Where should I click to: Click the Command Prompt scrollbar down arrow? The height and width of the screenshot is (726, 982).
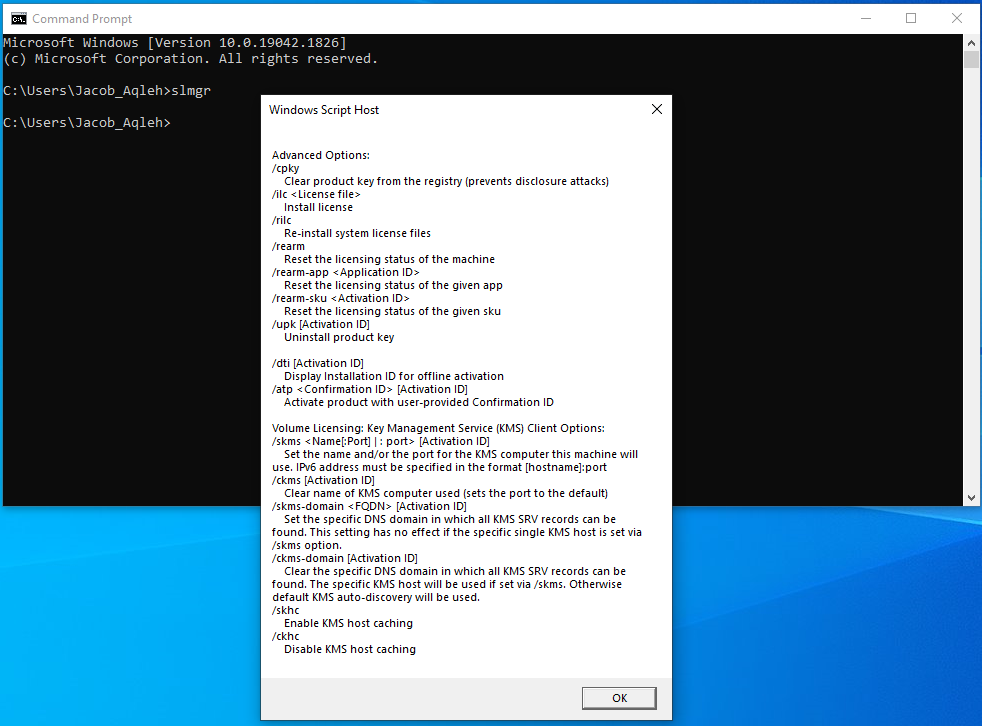tap(971, 498)
